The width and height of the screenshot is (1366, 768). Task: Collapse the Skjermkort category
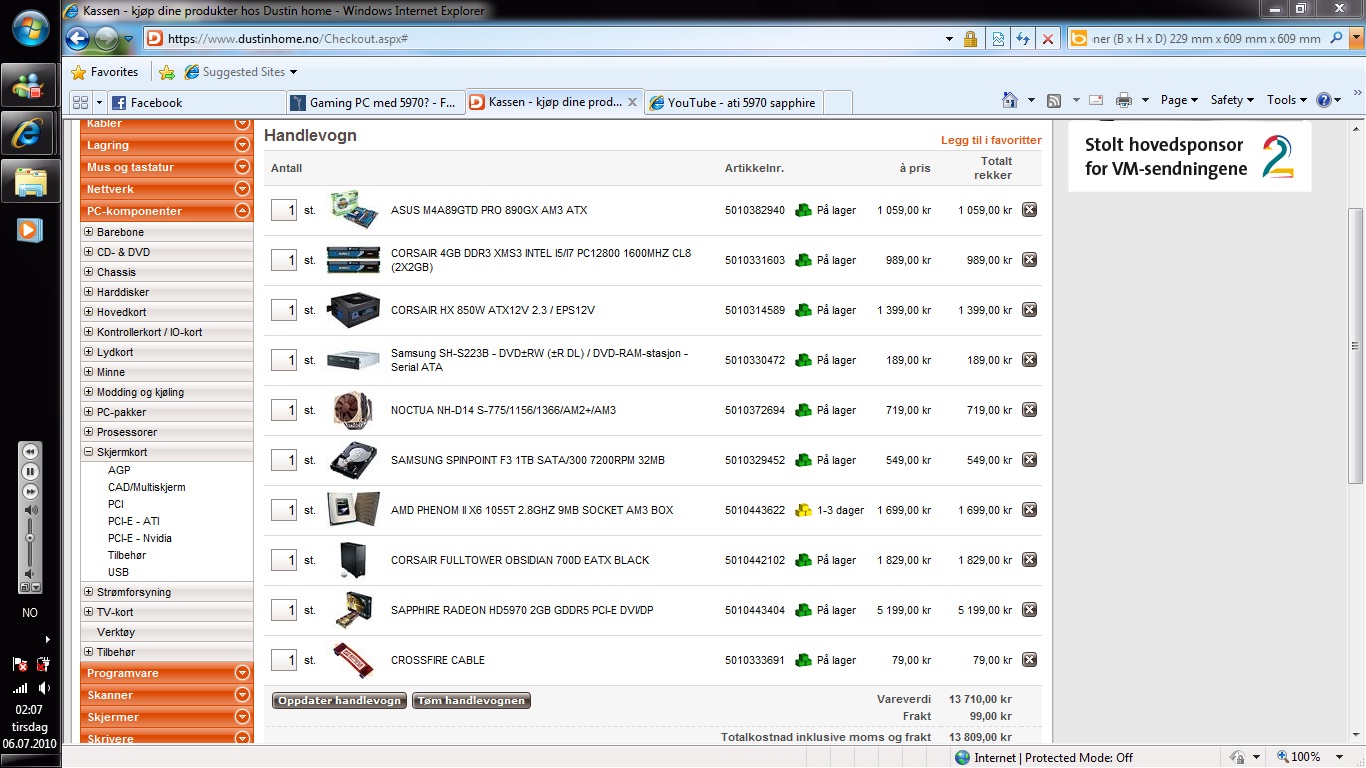click(89, 452)
